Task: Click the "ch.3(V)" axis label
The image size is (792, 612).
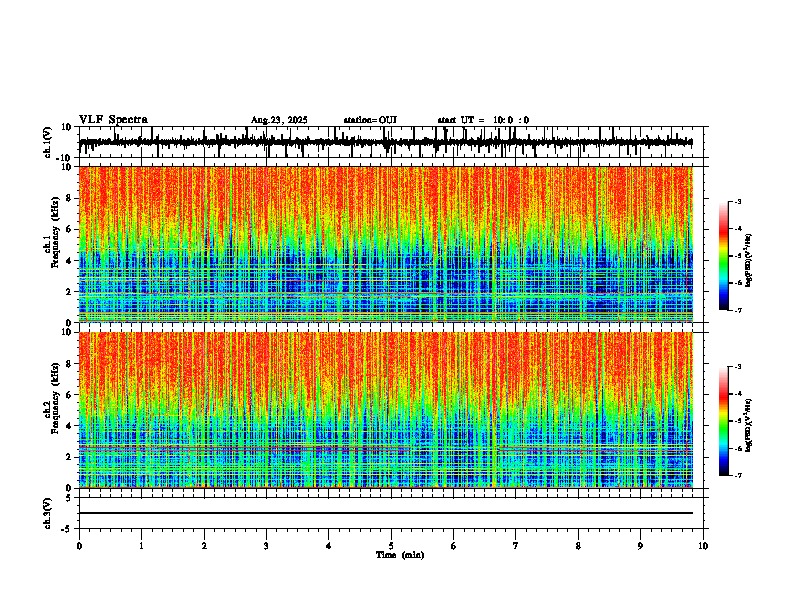Action: point(48,513)
